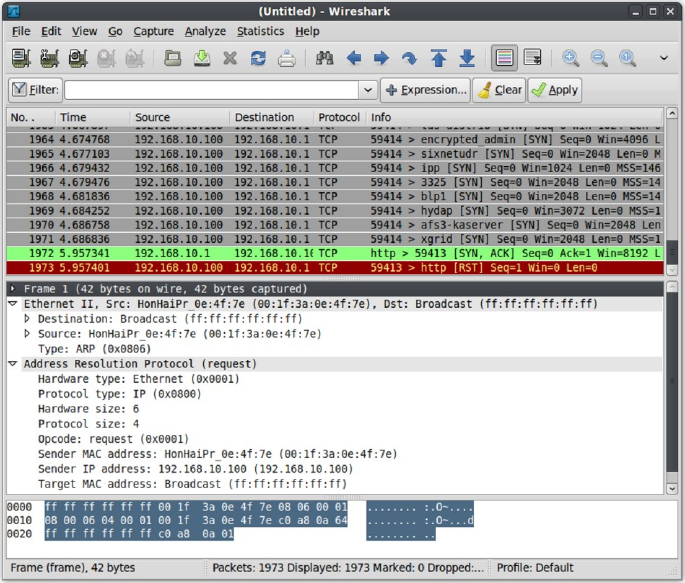Image resolution: width=685 pixels, height=583 pixels.
Task: Jump to the last packet icon
Action: (x=467, y=58)
